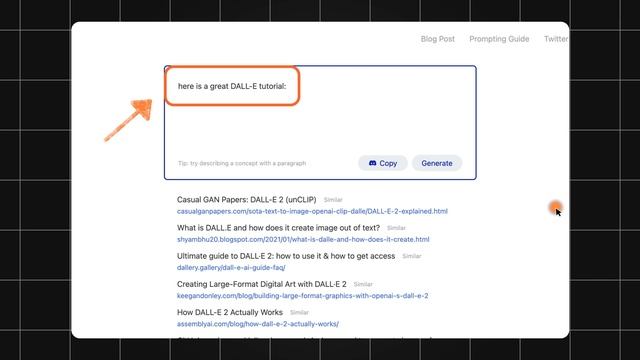Open result Casual GAN Papers: DALL-E 2 (unCLIP)
The width and height of the screenshot is (640, 360).
tap(247, 200)
